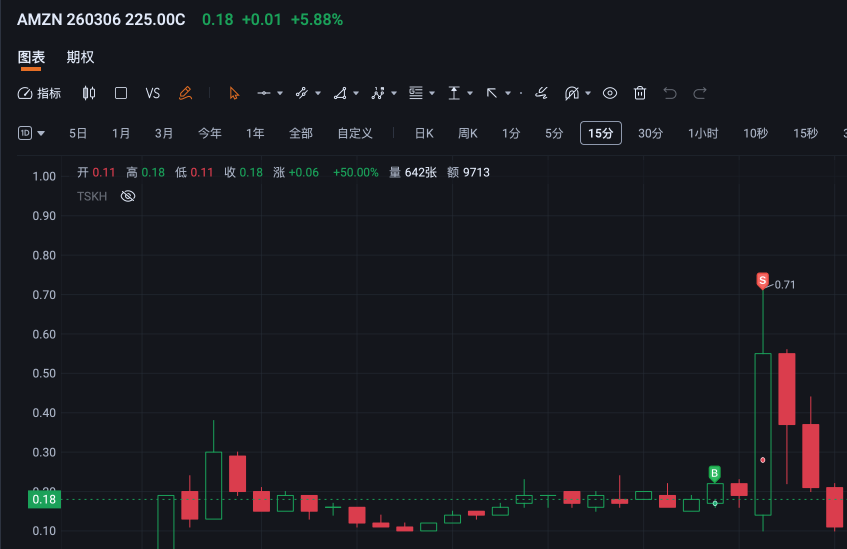
Task: Click the +5.88% change value
Action: 317,20
